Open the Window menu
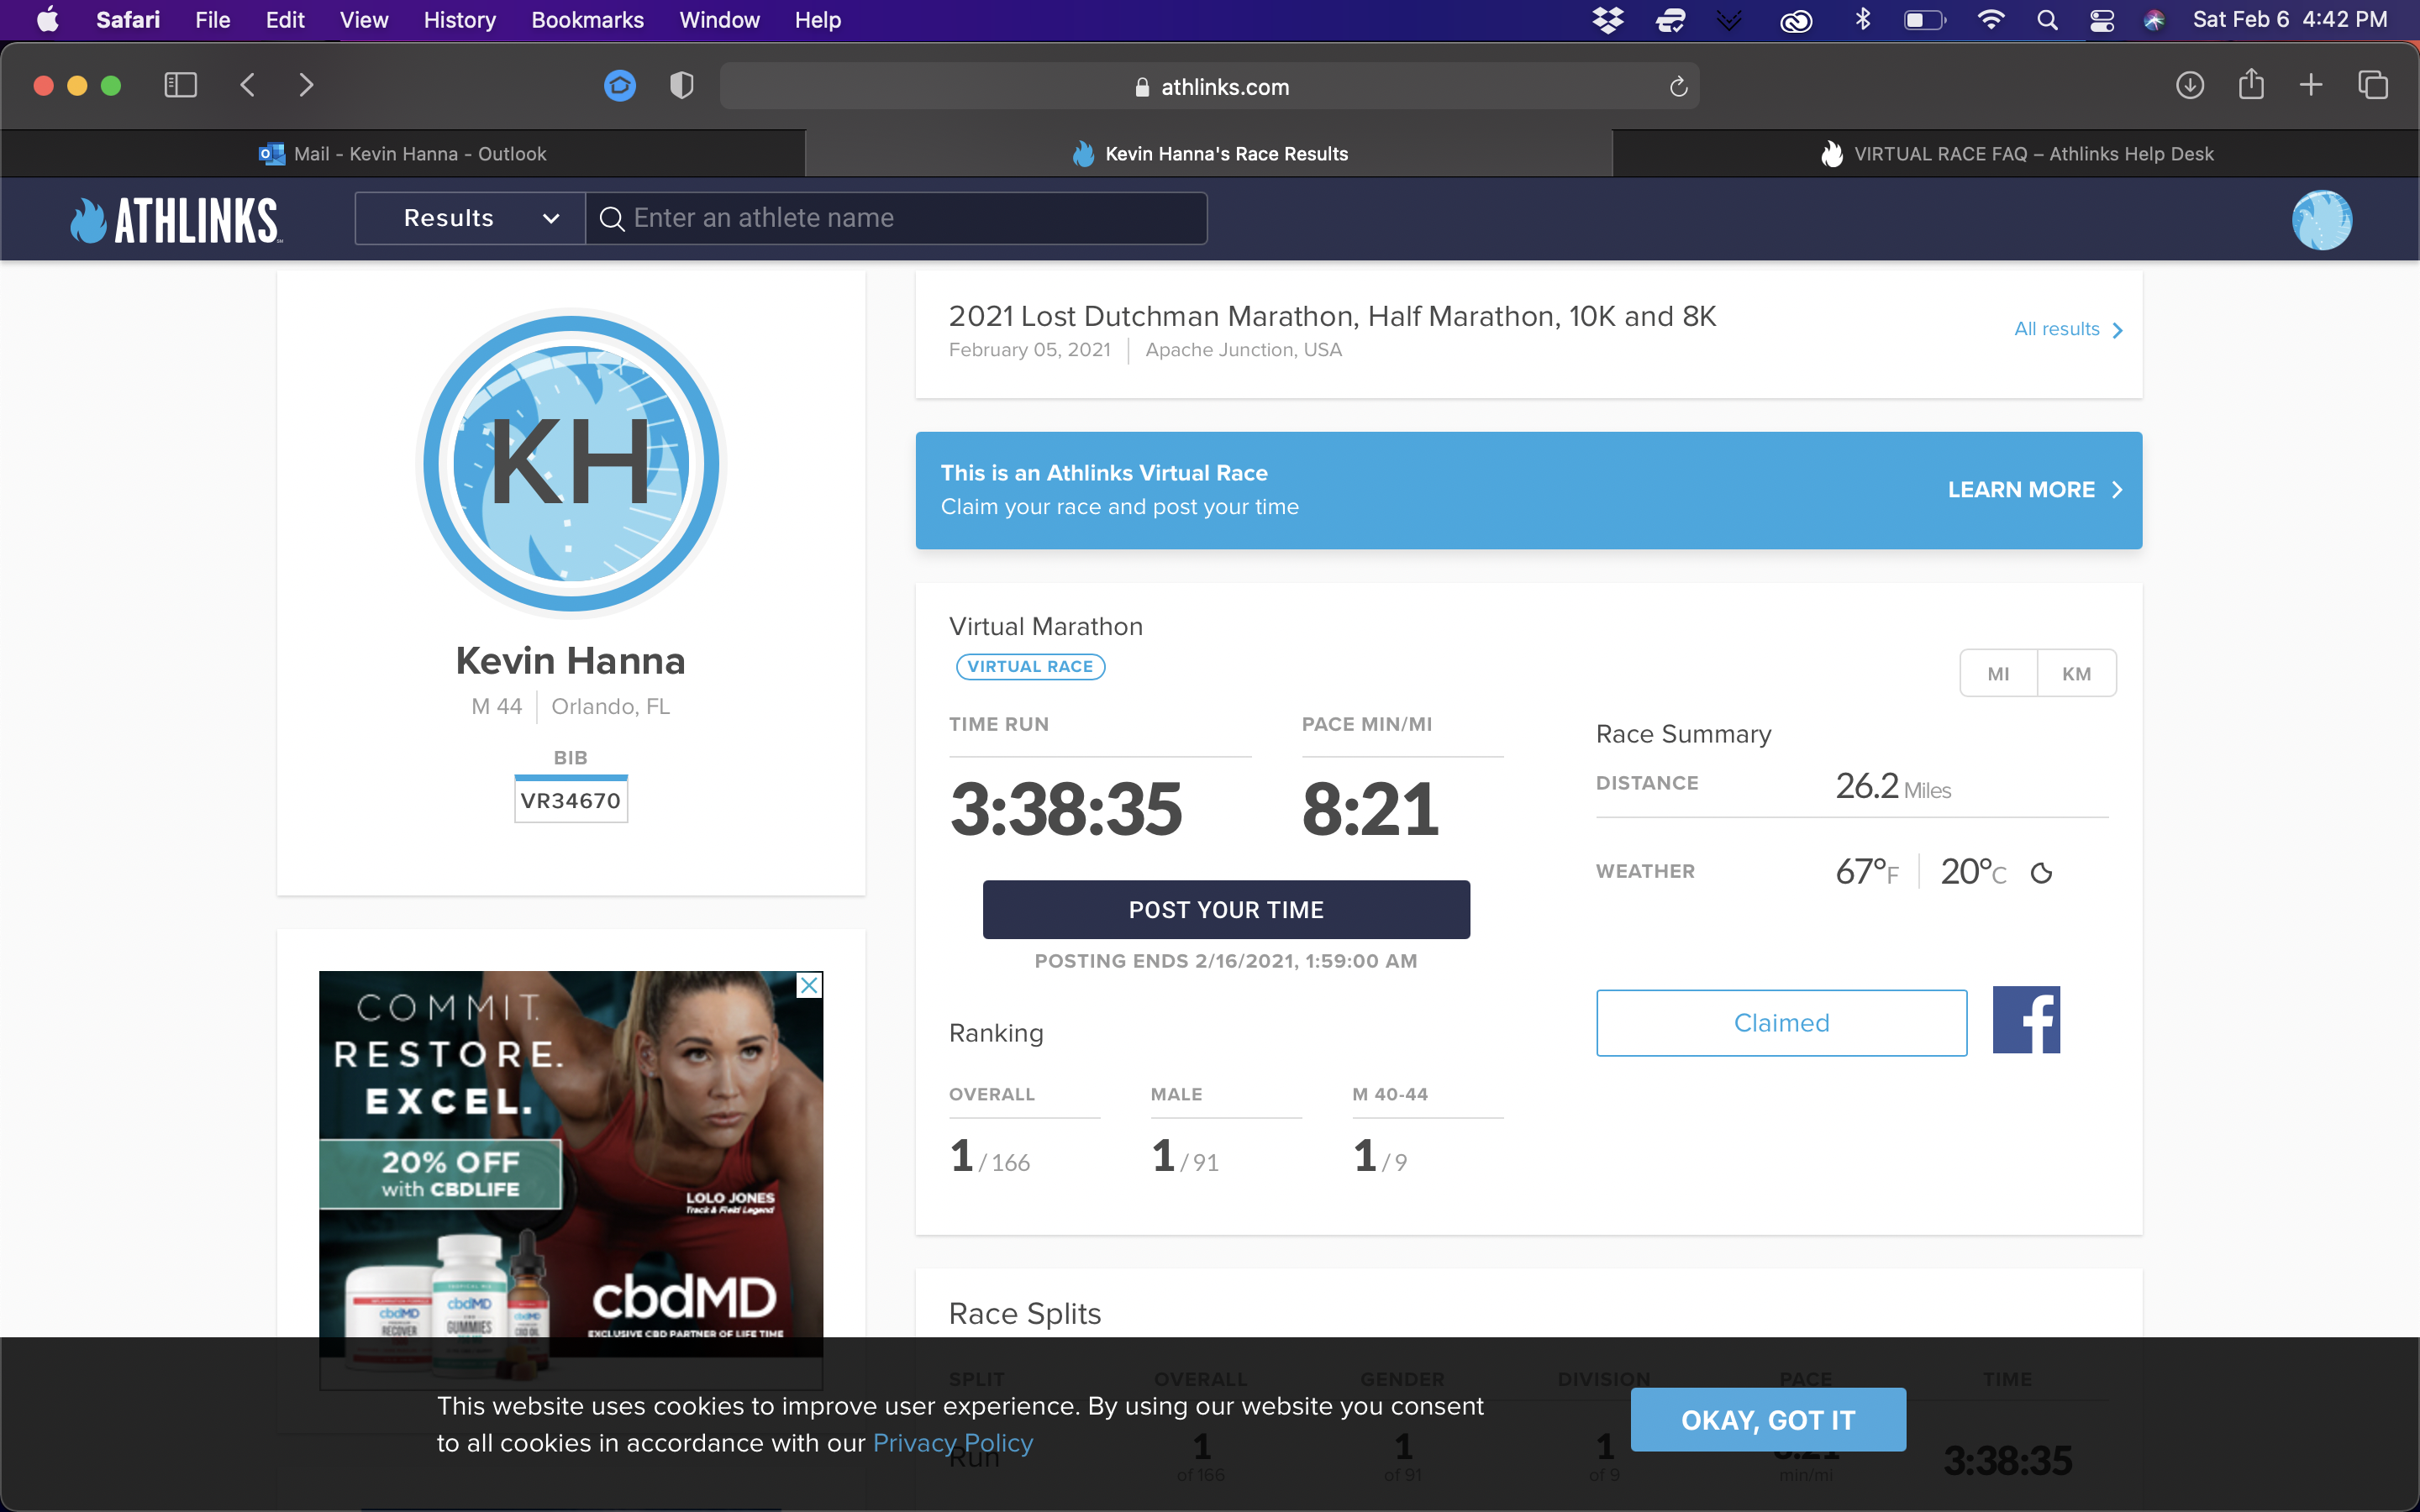This screenshot has width=2420, height=1512. pos(719,20)
